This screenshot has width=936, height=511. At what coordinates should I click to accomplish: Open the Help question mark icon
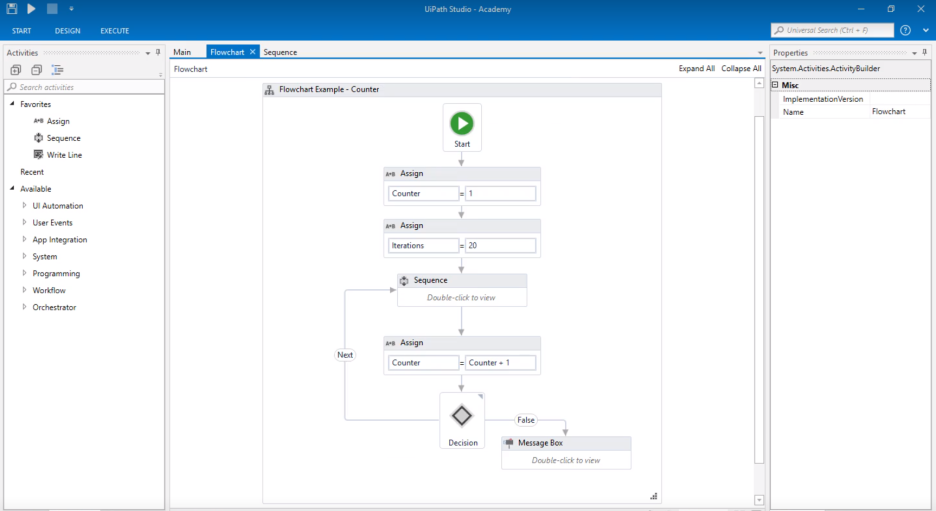[x=905, y=30]
